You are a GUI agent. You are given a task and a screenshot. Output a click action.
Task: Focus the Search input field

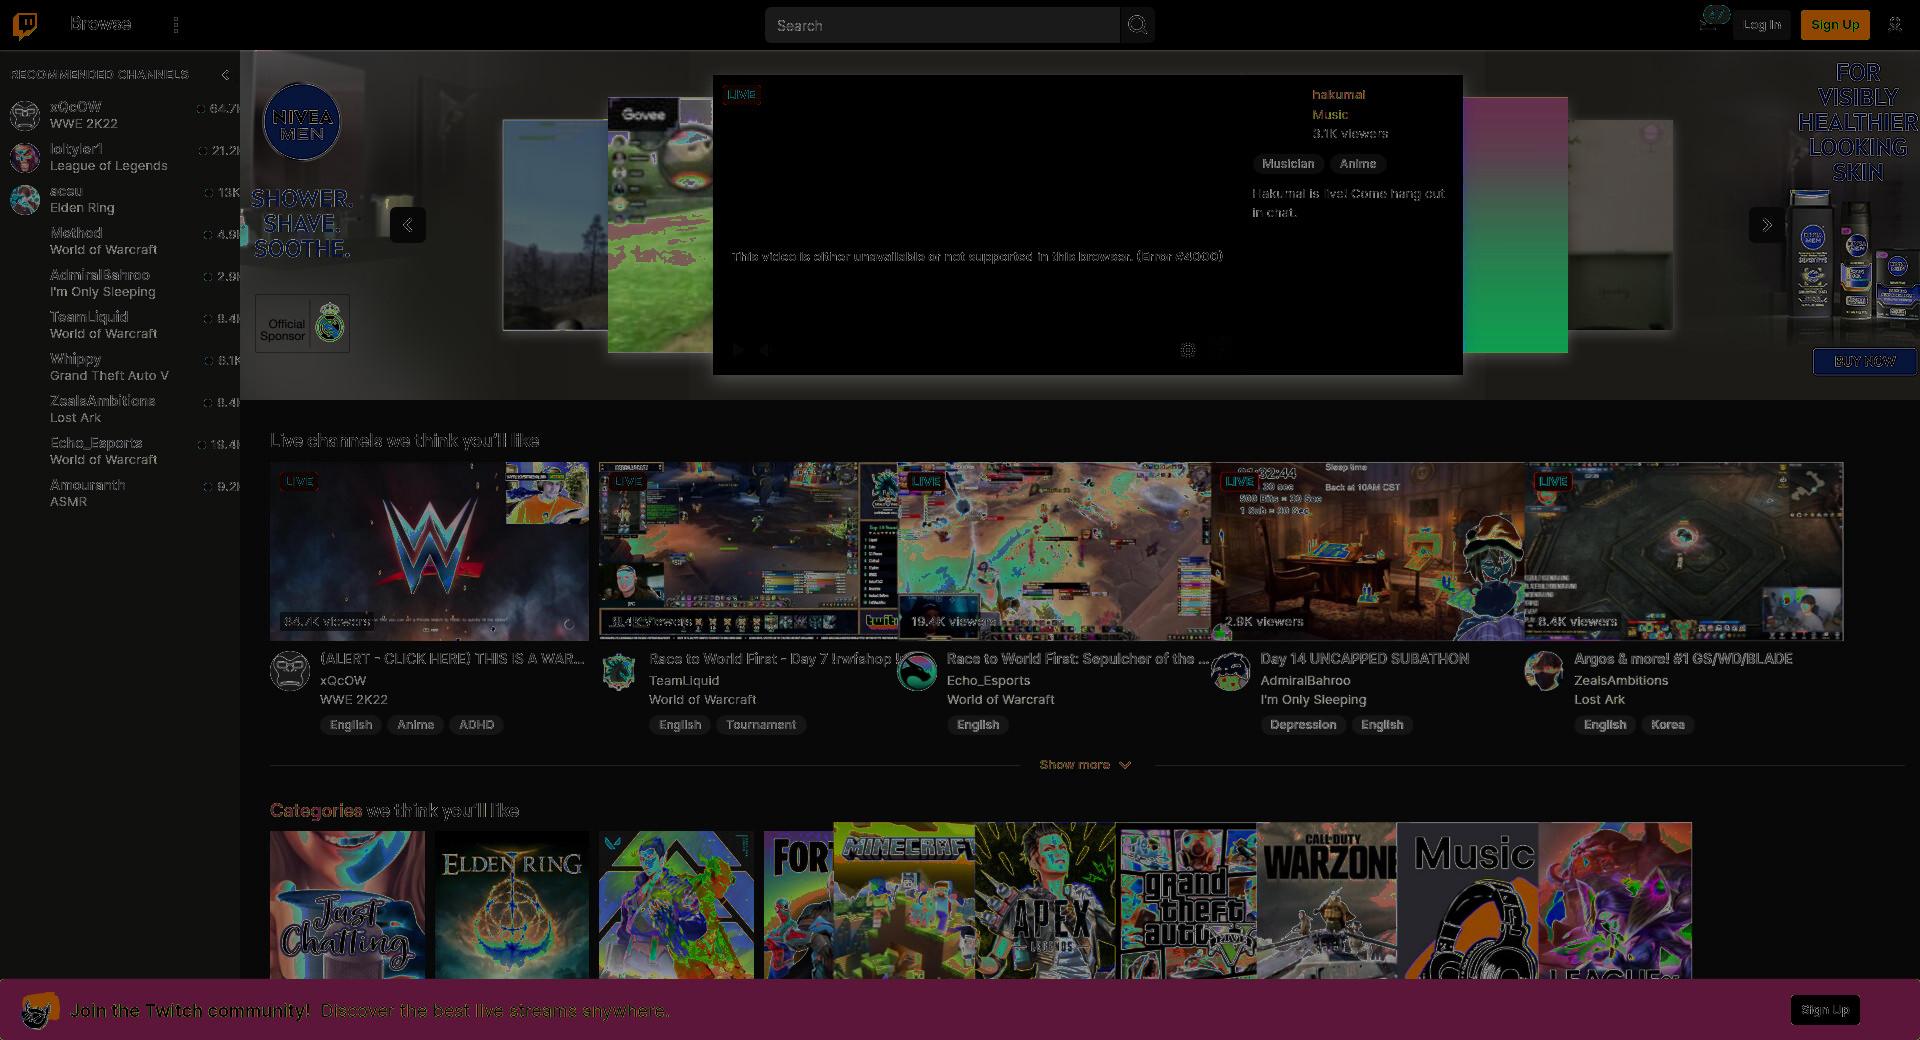942,25
